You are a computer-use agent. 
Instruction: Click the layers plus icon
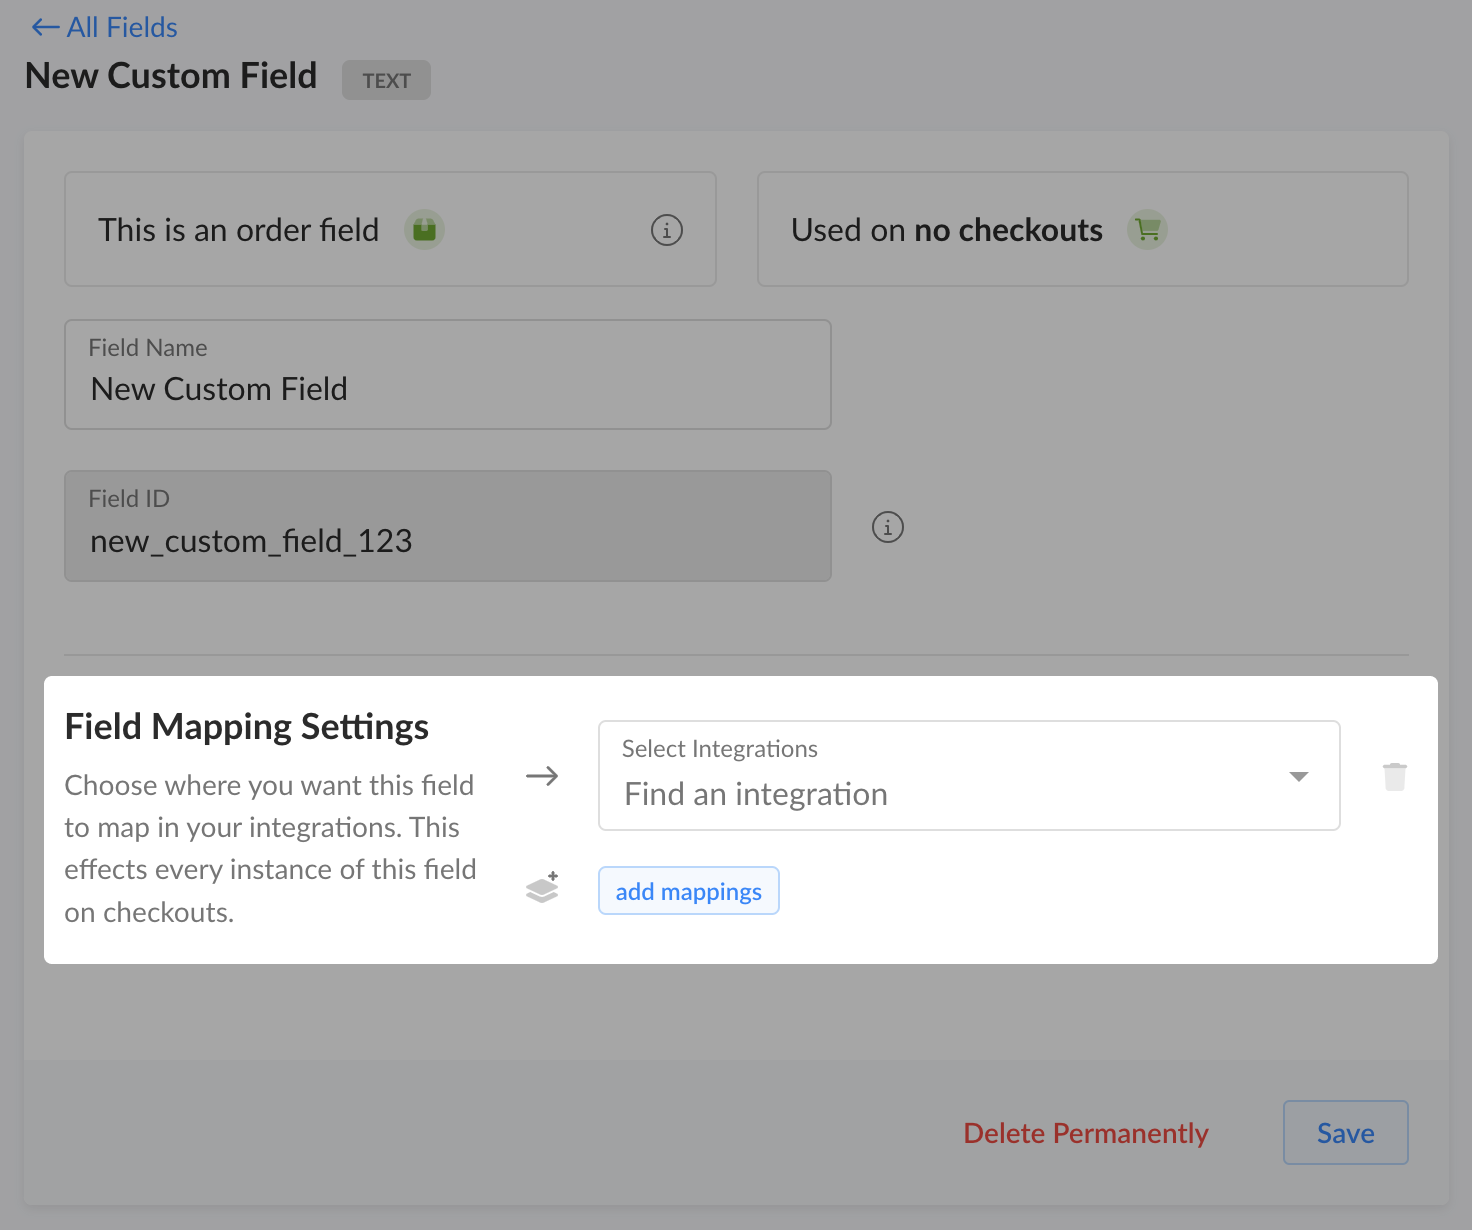coord(542,887)
